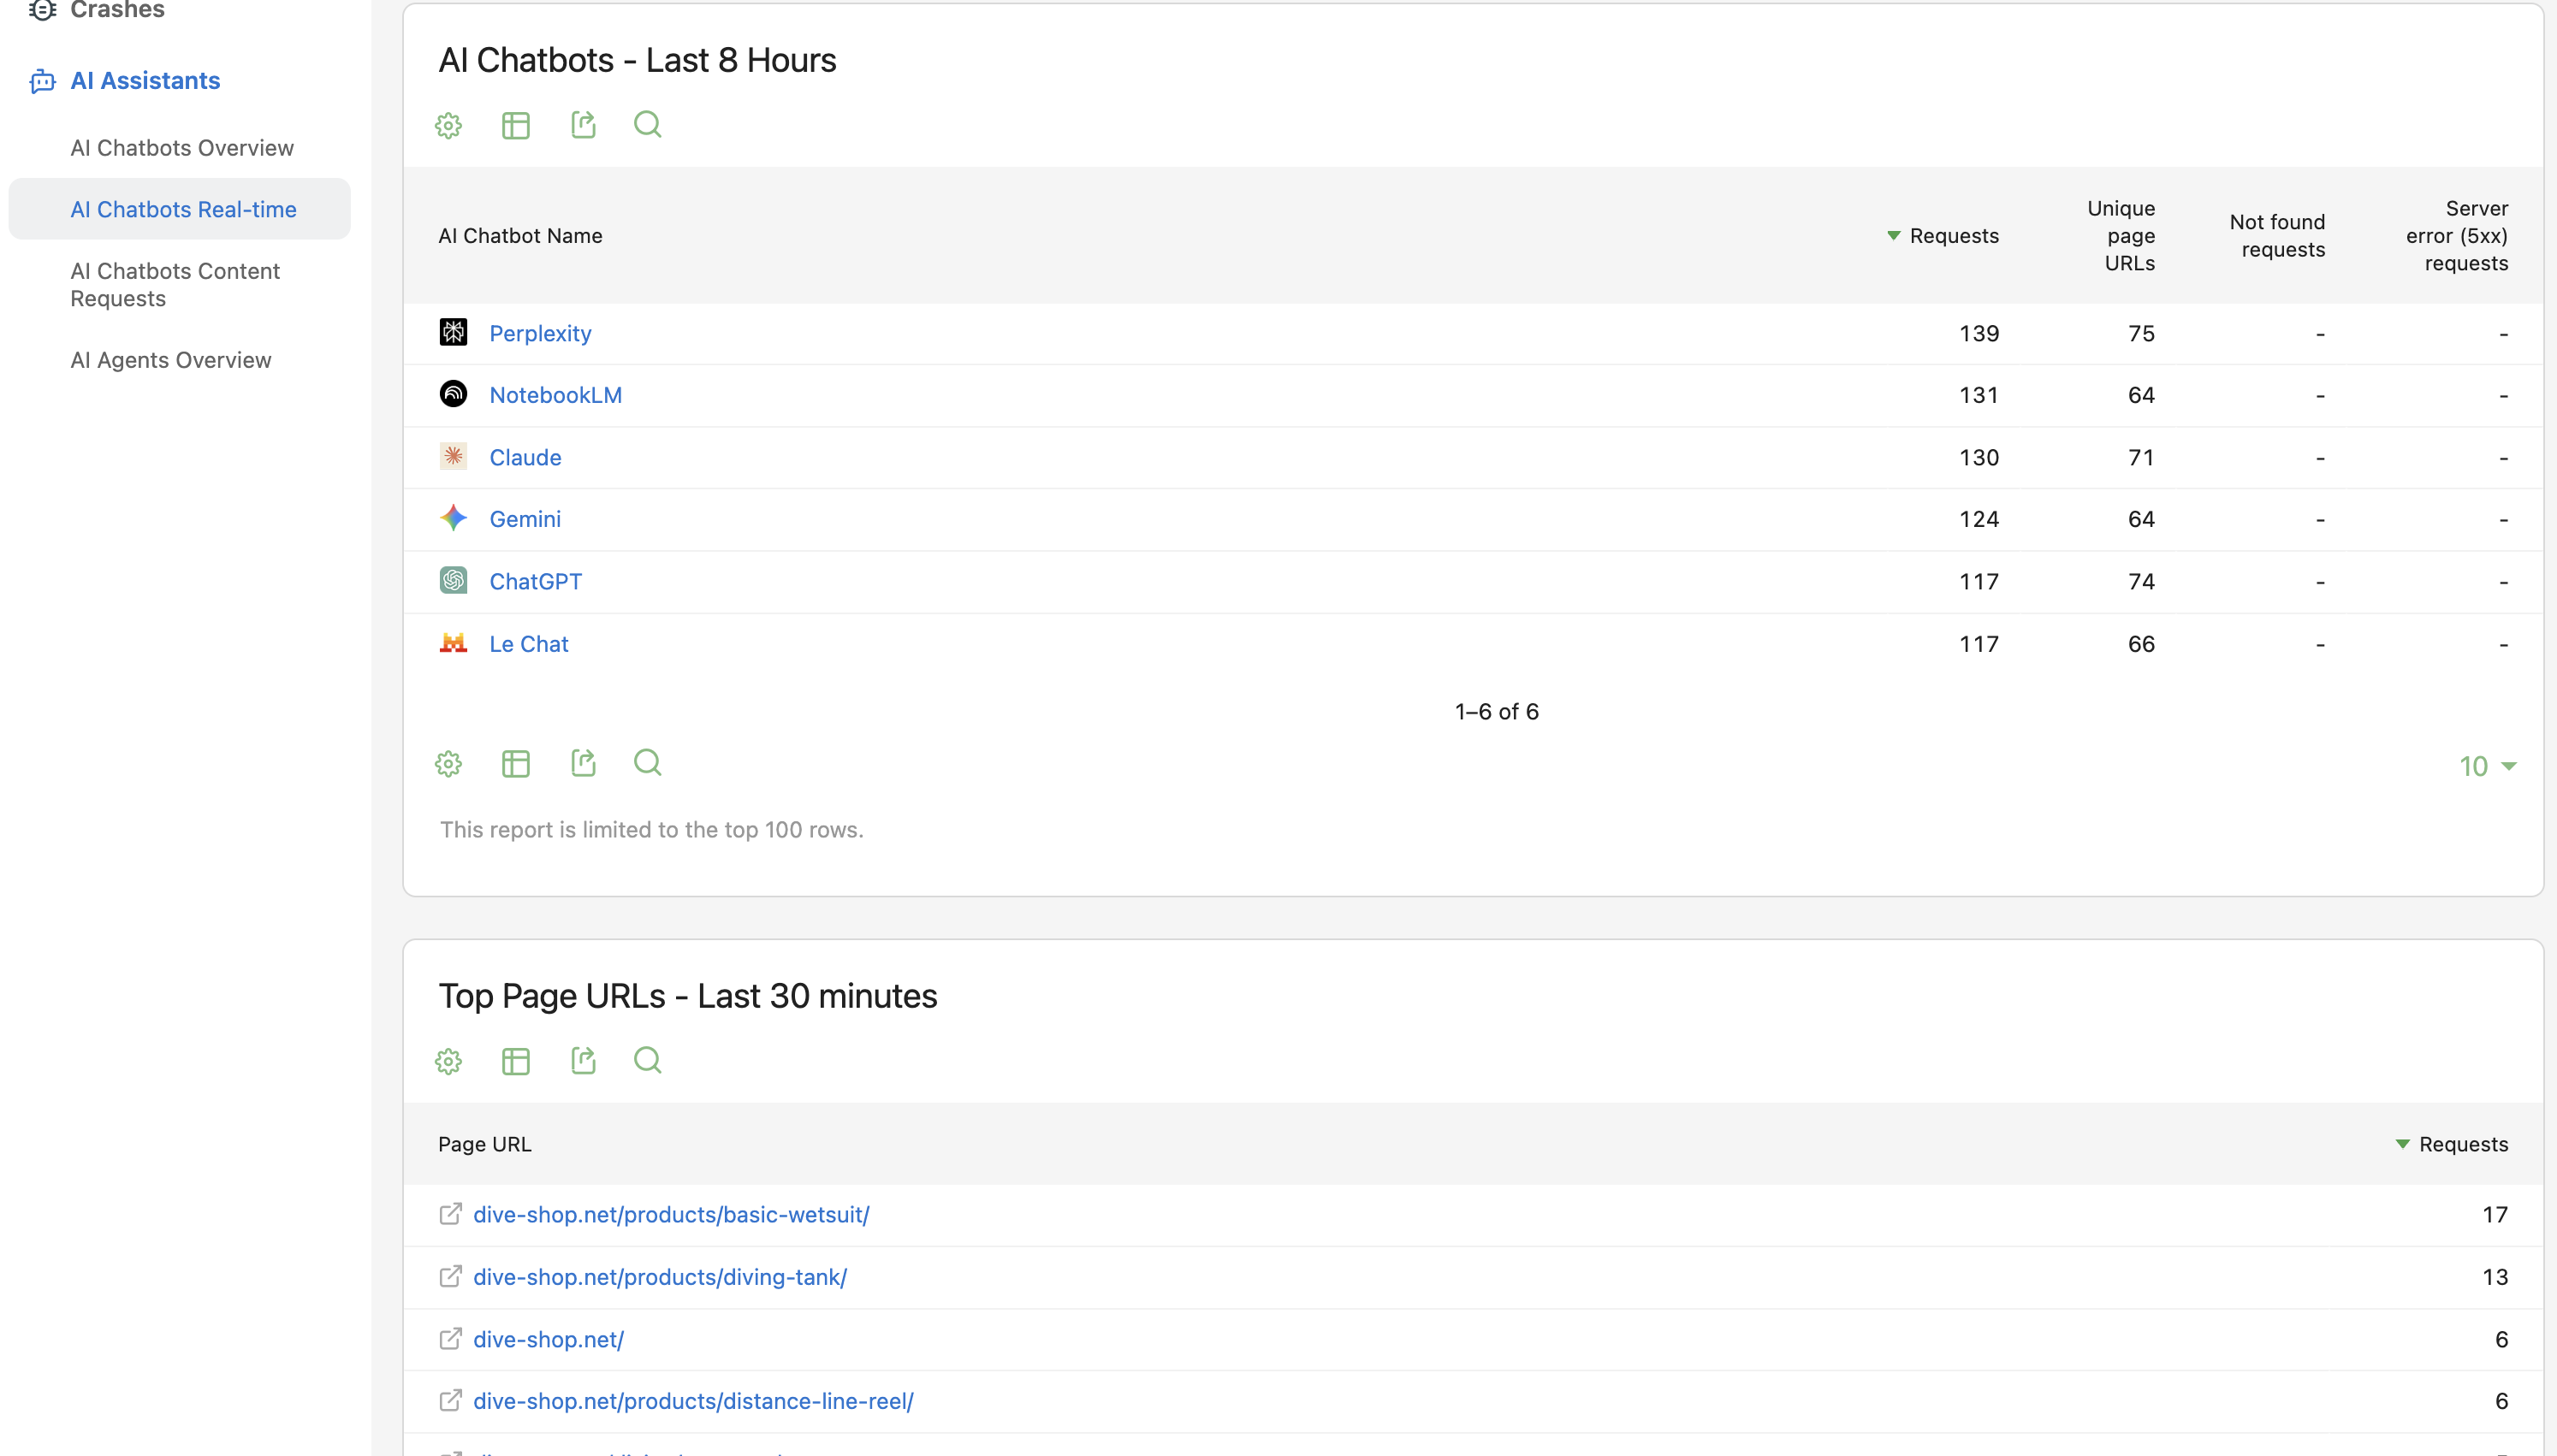Open AI Chatbots Overview menu item
This screenshot has height=1456, width=2557.
(182, 148)
